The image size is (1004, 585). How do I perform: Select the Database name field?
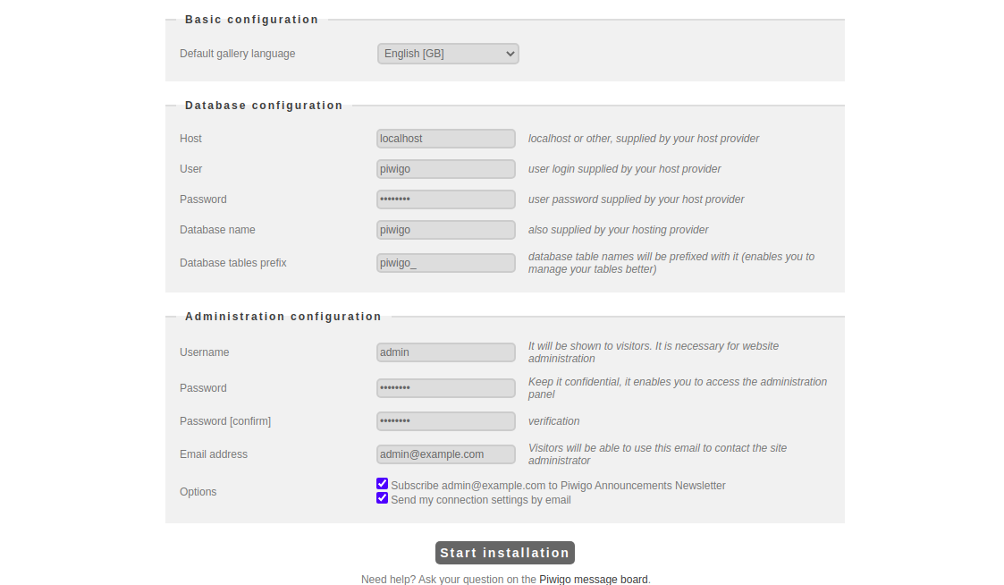446,230
